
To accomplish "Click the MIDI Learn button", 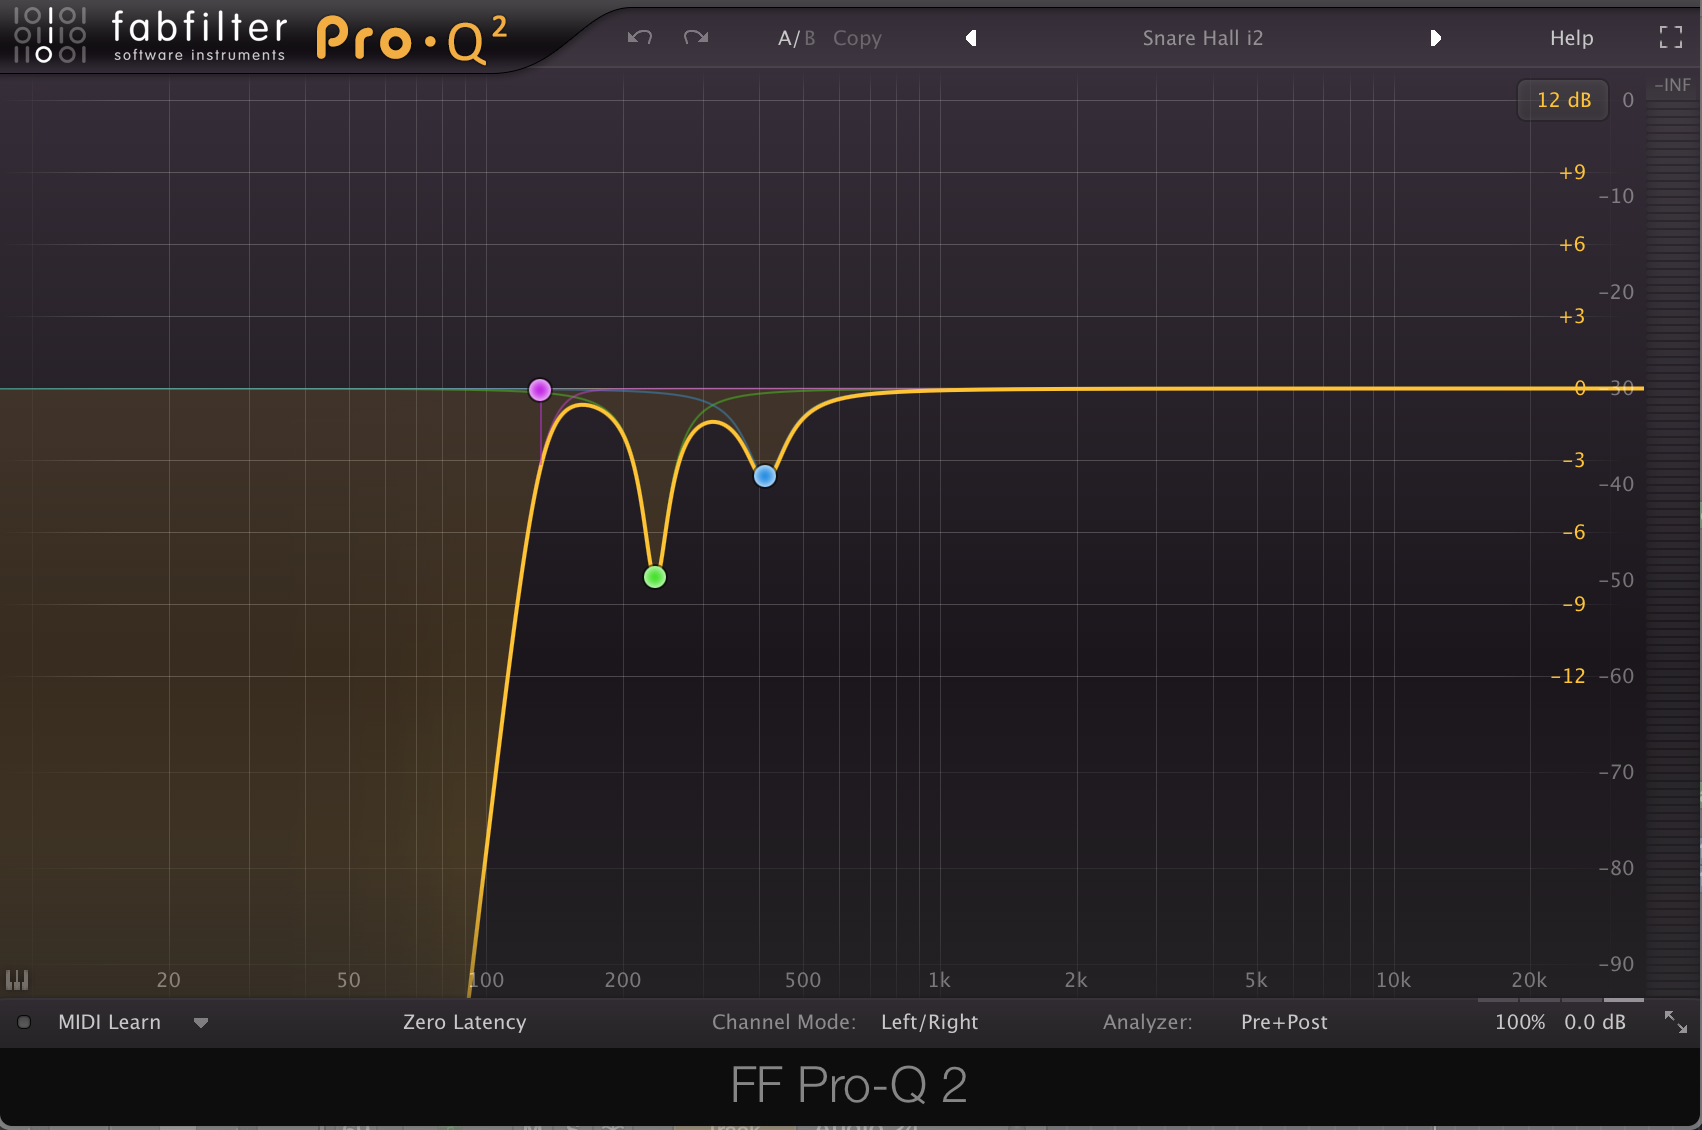I will pos(110,1022).
